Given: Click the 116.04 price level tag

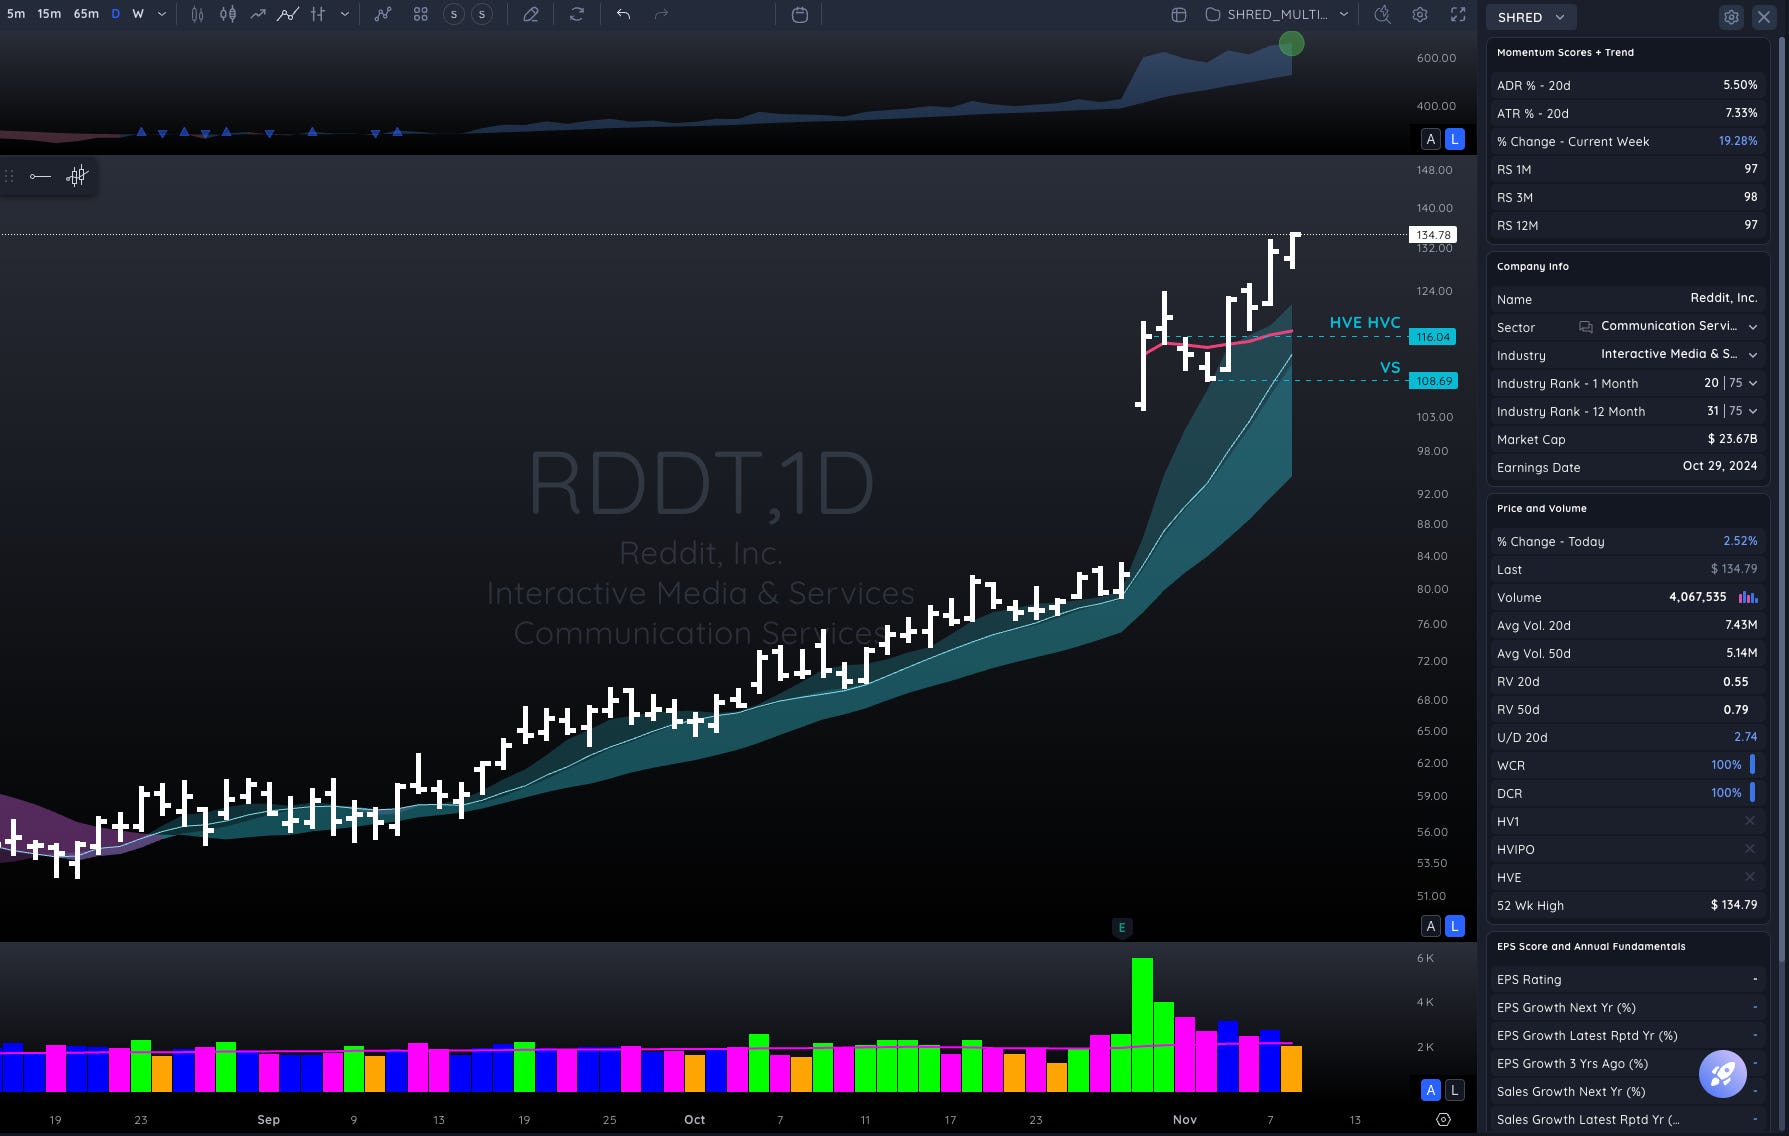Looking at the screenshot, I should point(1433,337).
